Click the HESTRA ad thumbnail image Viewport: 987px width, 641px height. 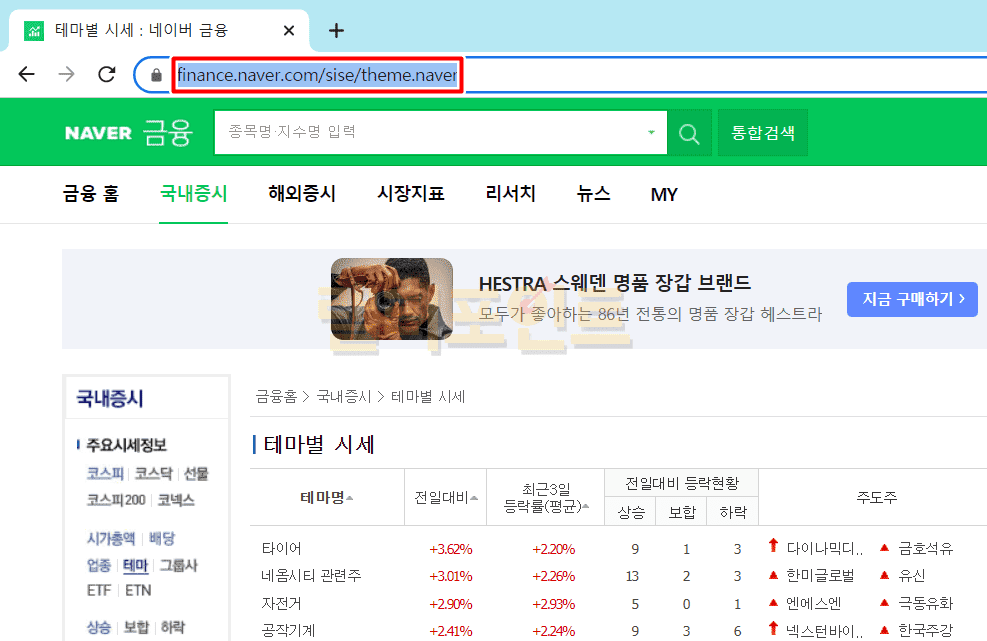392,299
